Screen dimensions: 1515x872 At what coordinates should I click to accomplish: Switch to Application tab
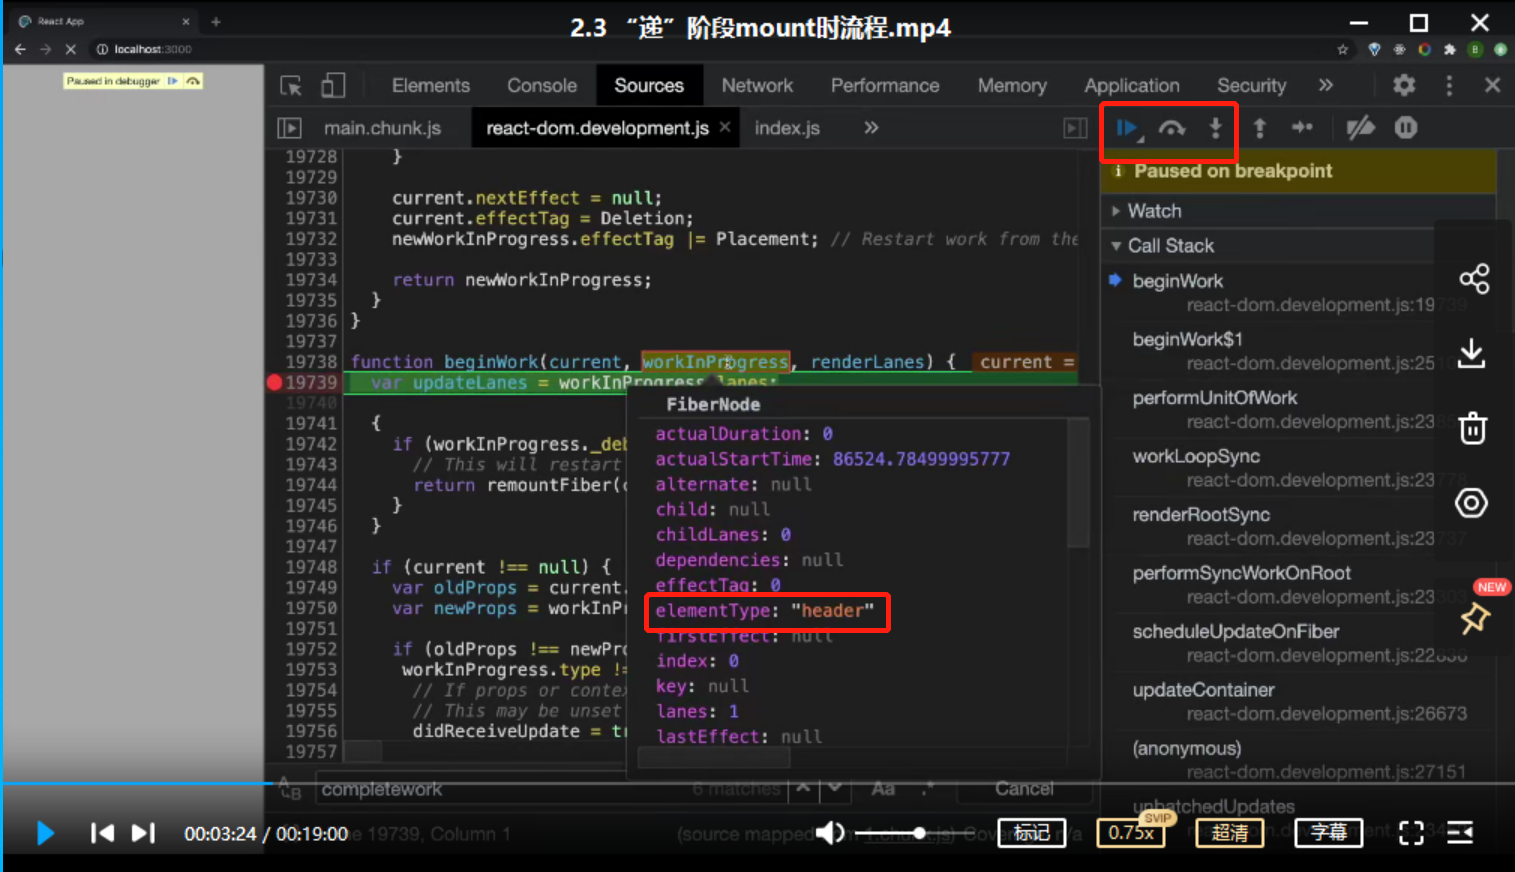pyautogui.click(x=1132, y=86)
